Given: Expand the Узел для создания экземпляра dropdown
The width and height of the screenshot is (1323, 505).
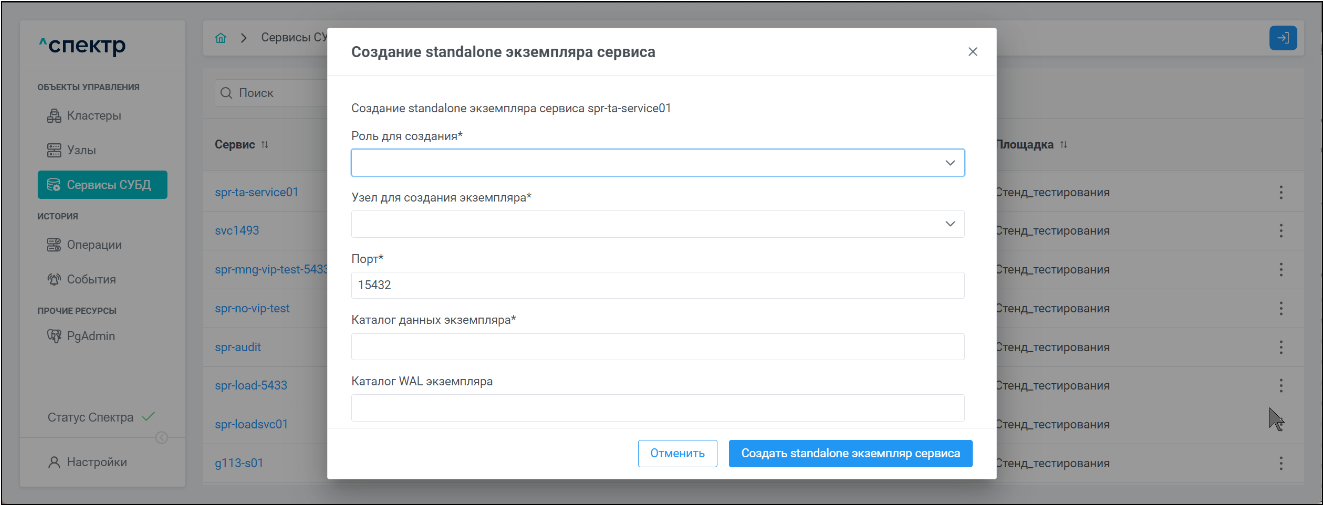Looking at the screenshot, I should click(657, 224).
